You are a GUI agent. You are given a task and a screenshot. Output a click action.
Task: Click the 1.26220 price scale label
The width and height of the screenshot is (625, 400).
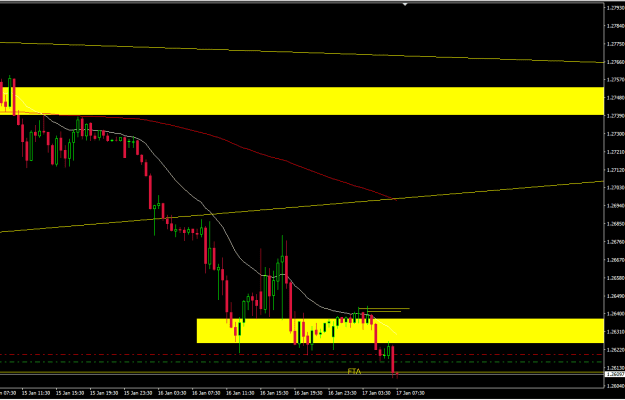(615, 349)
